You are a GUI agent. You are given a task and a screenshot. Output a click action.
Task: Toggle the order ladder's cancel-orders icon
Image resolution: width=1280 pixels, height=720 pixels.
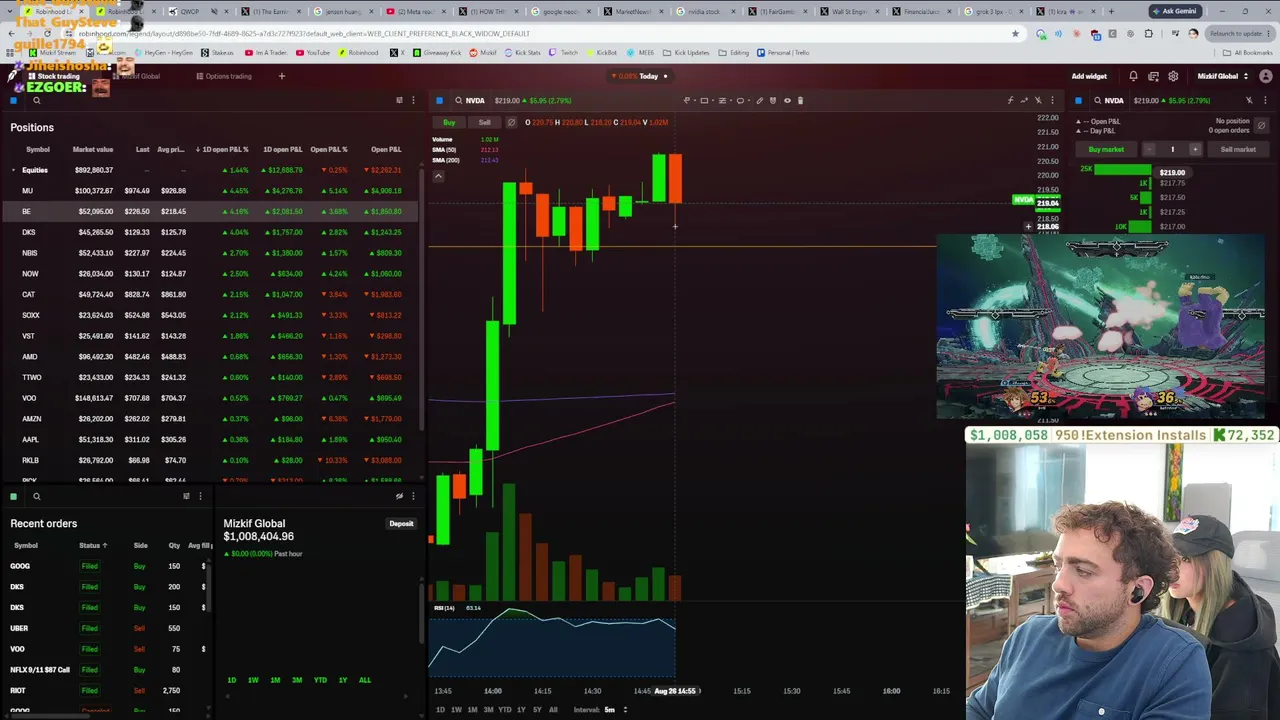tap(1261, 125)
